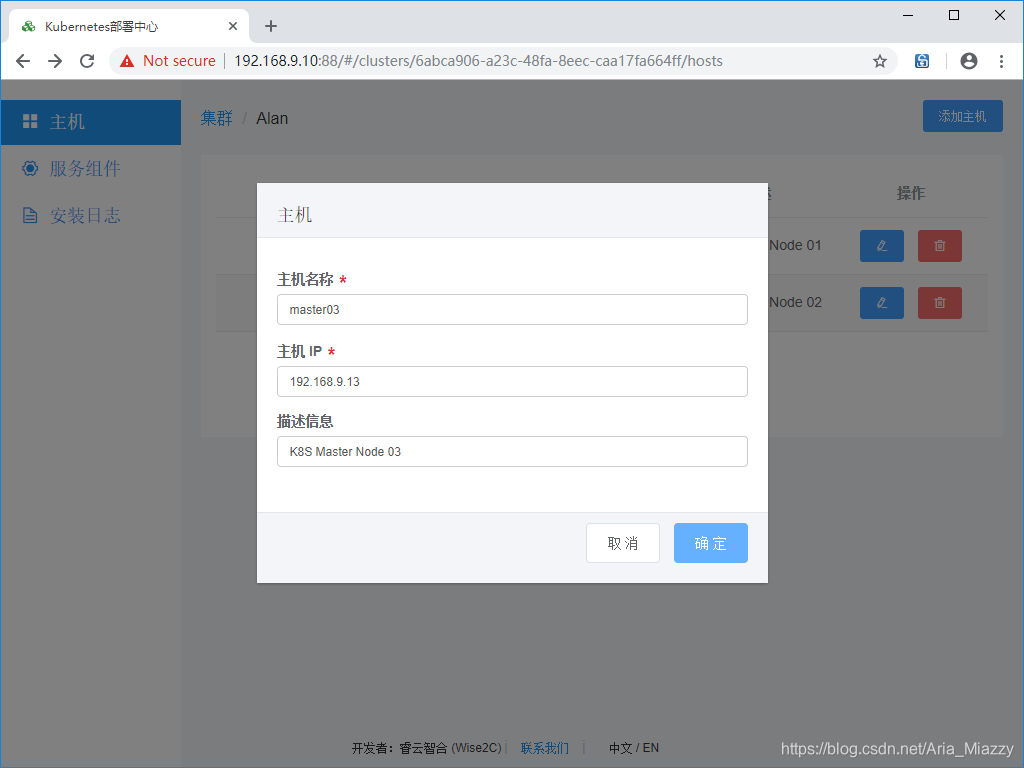This screenshot has width=1024, height=768.
Task: Click the 操作 column header
Action: [x=910, y=193]
